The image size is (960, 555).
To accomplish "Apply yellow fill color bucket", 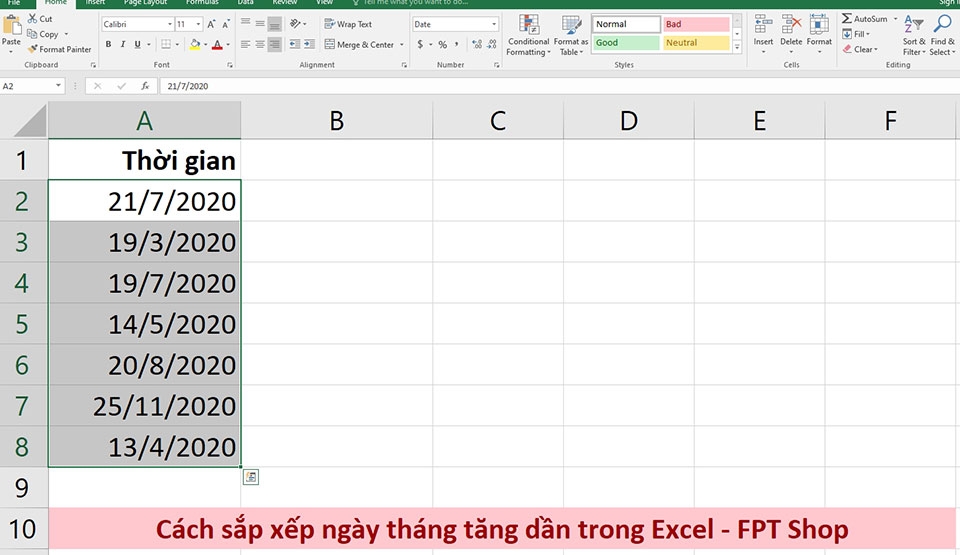I will pos(195,44).
